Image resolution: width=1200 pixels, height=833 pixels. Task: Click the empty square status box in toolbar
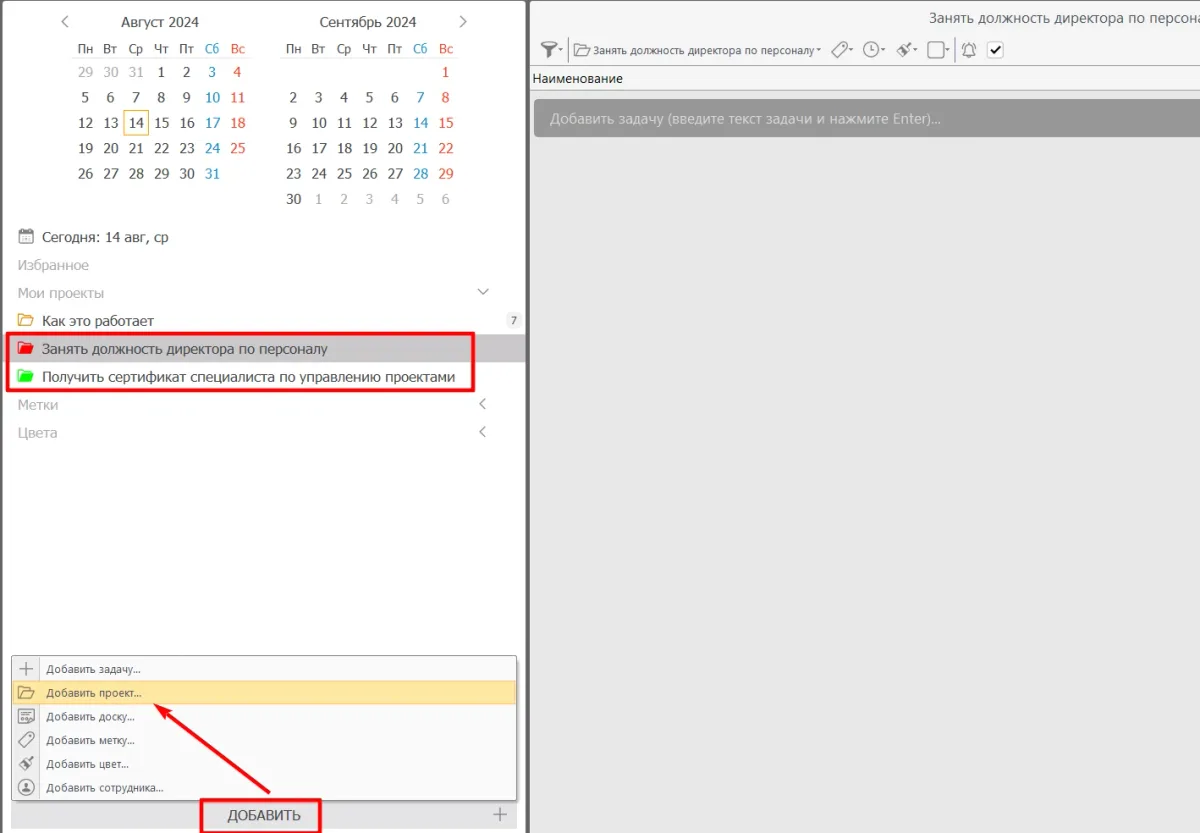pos(936,49)
